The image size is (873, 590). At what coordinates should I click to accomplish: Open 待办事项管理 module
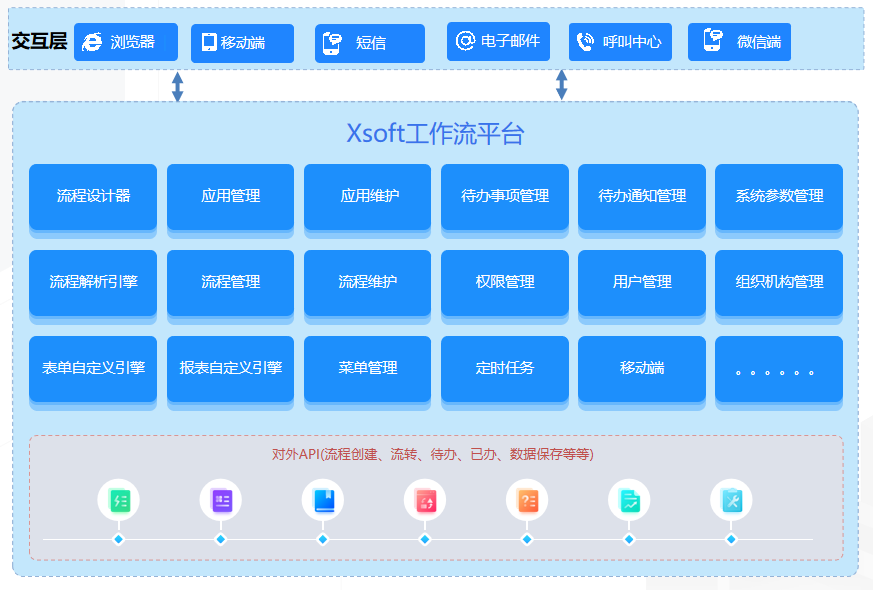coord(504,196)
